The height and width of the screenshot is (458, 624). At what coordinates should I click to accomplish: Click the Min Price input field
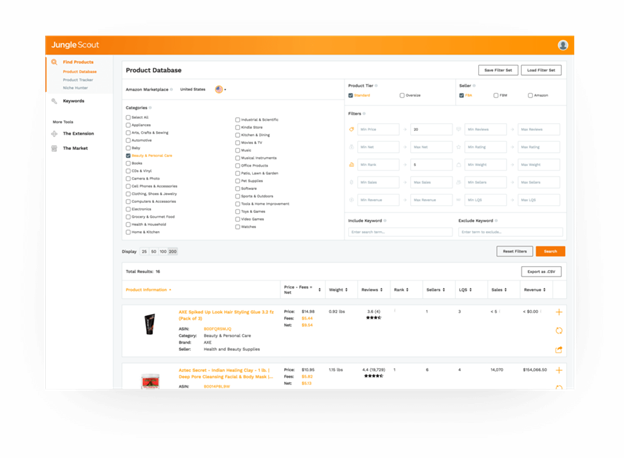click(378, 129)
